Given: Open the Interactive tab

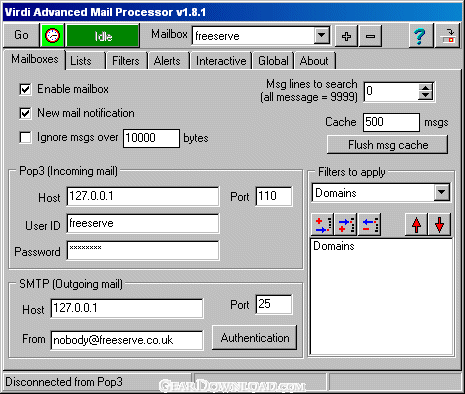Looking at the screenshot, I should click(221, 61).
